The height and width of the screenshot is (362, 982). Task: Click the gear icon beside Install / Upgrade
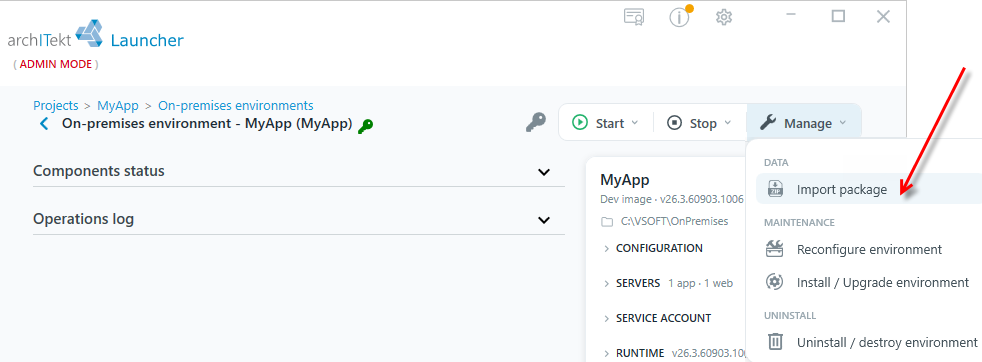[775, 282]
